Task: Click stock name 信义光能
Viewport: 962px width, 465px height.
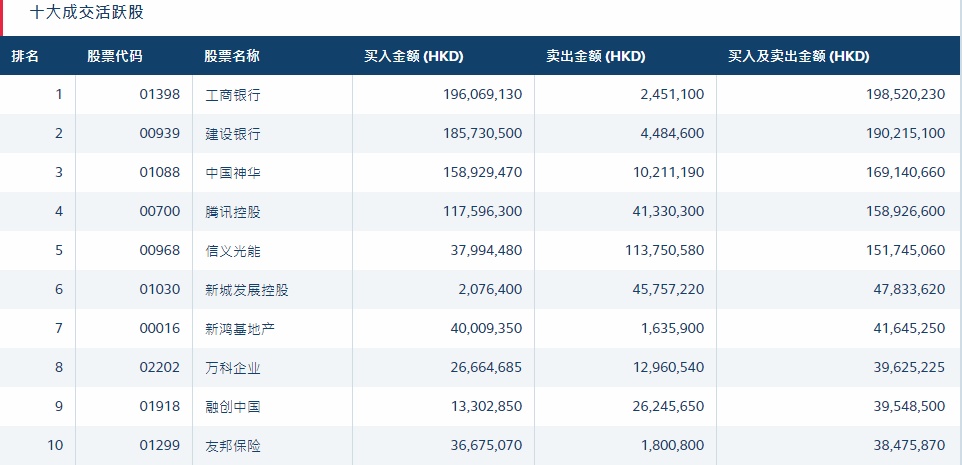Action: [x=233, y=250]
